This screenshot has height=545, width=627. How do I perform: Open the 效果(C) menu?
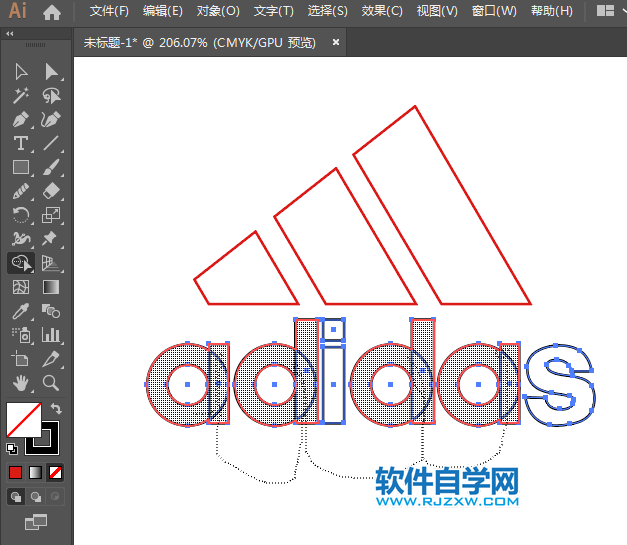click(382, 11)
